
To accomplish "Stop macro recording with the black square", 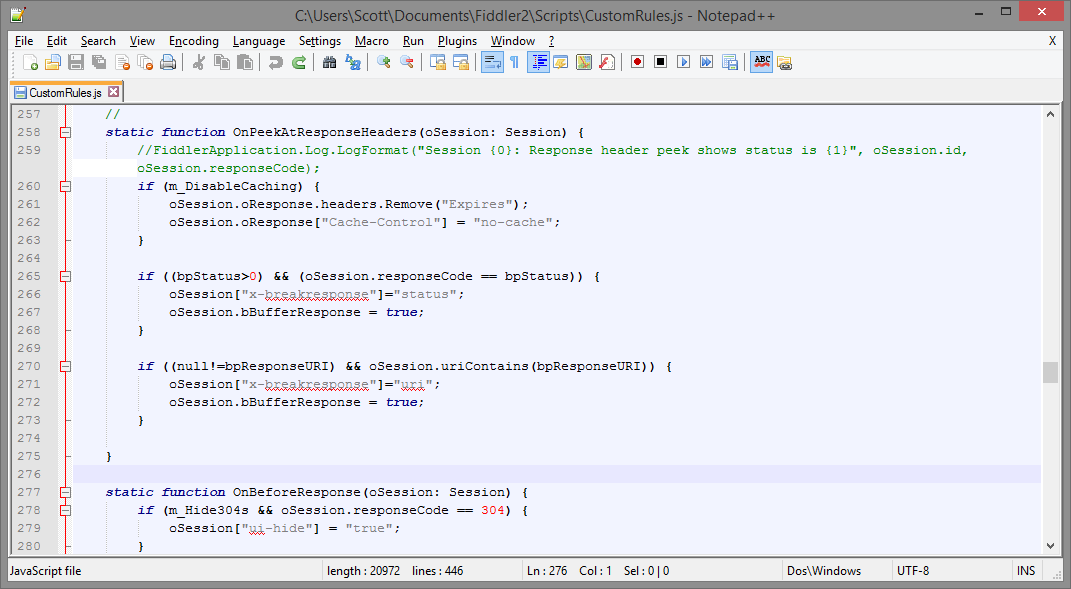I will point(660,63).
